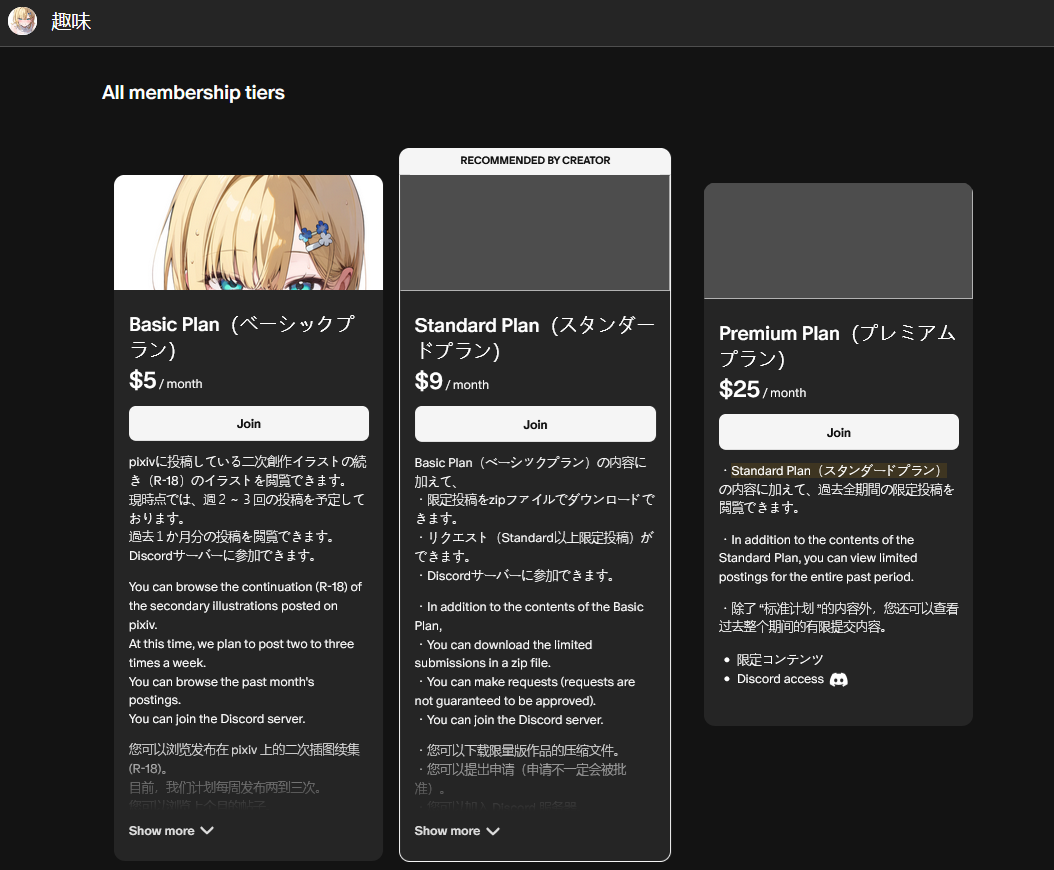
Task: Click the Chinese description paragraph in Premium Plan
Action: coord(838,617)
